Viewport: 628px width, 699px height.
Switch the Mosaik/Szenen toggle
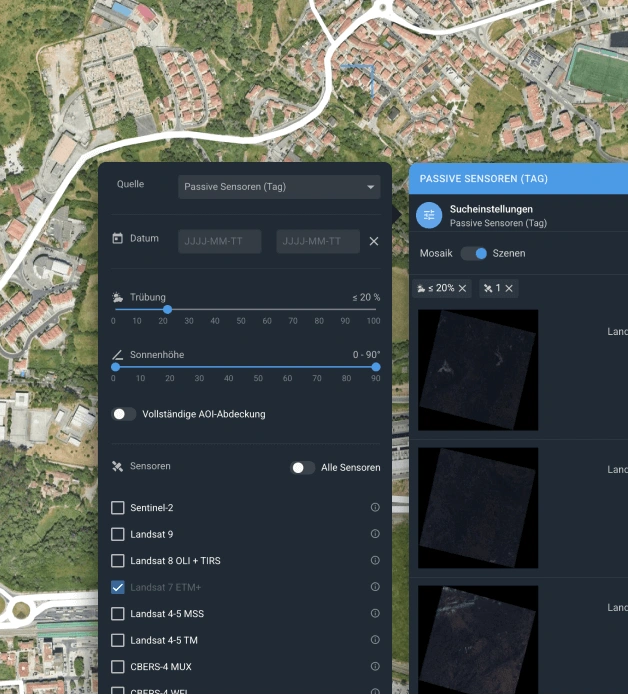point(475,253)
